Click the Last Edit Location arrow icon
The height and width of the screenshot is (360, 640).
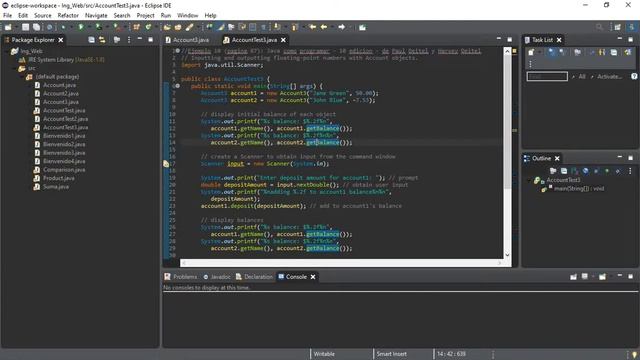click(x=312, y=27)
